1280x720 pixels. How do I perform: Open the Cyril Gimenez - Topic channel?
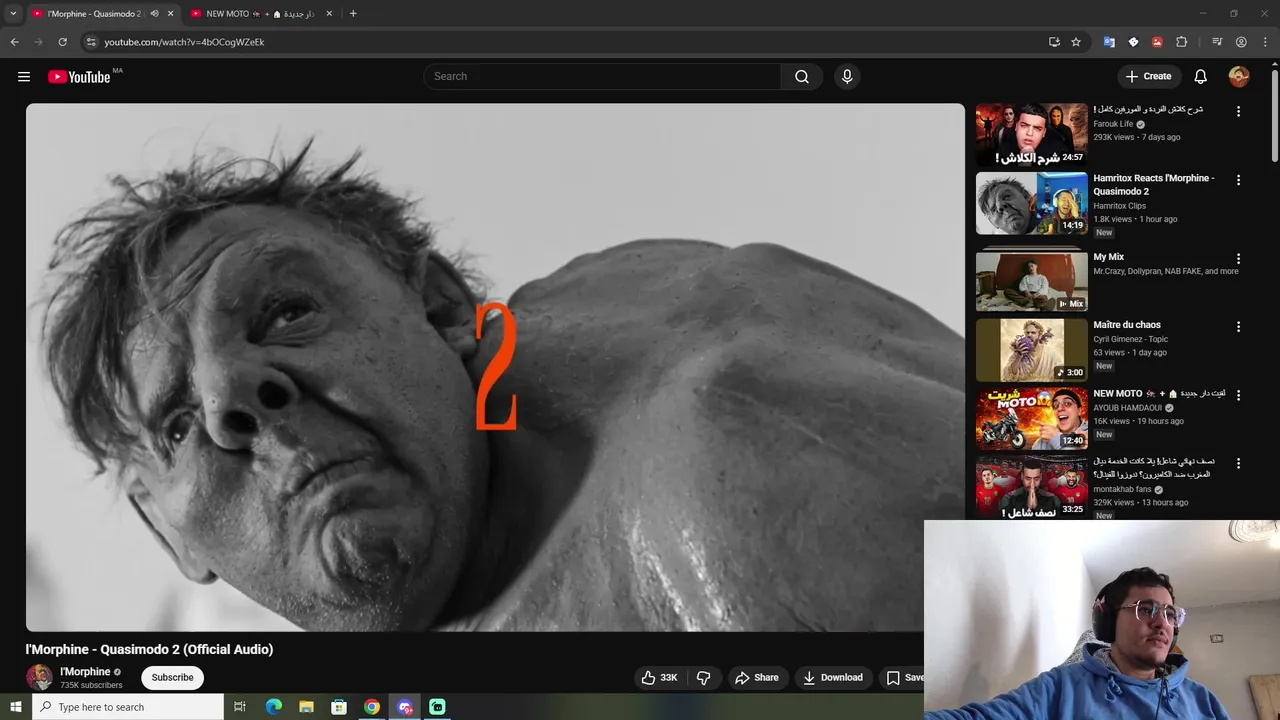(x=1130, y=339)
